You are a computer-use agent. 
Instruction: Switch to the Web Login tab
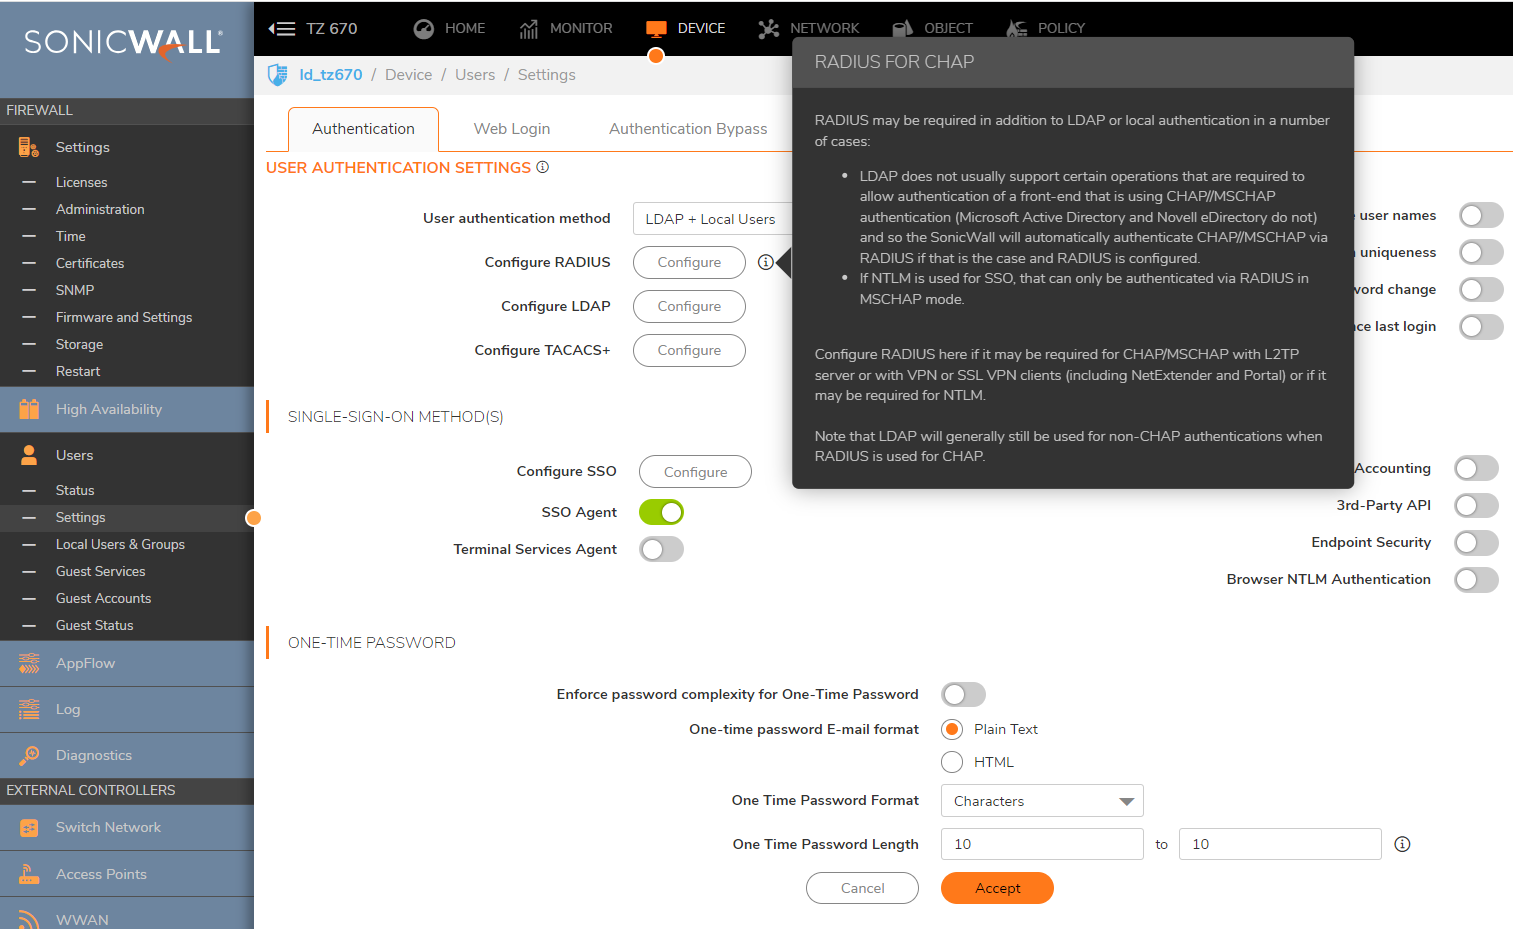[x=512, y=129]
